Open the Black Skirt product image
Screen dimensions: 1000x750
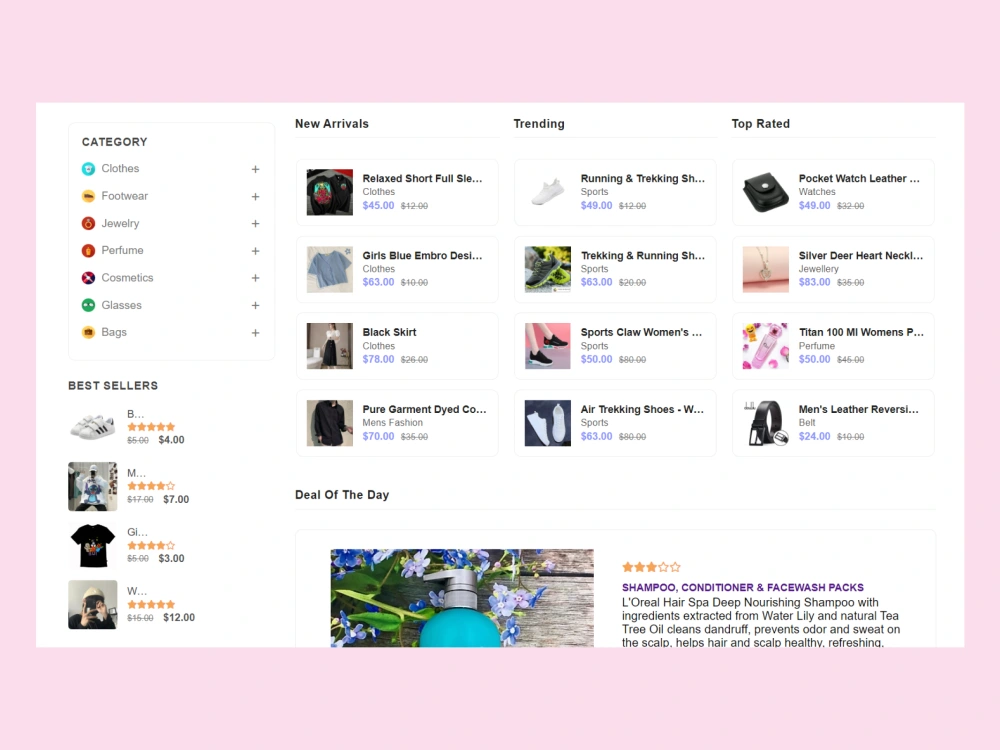click(330, 346)
